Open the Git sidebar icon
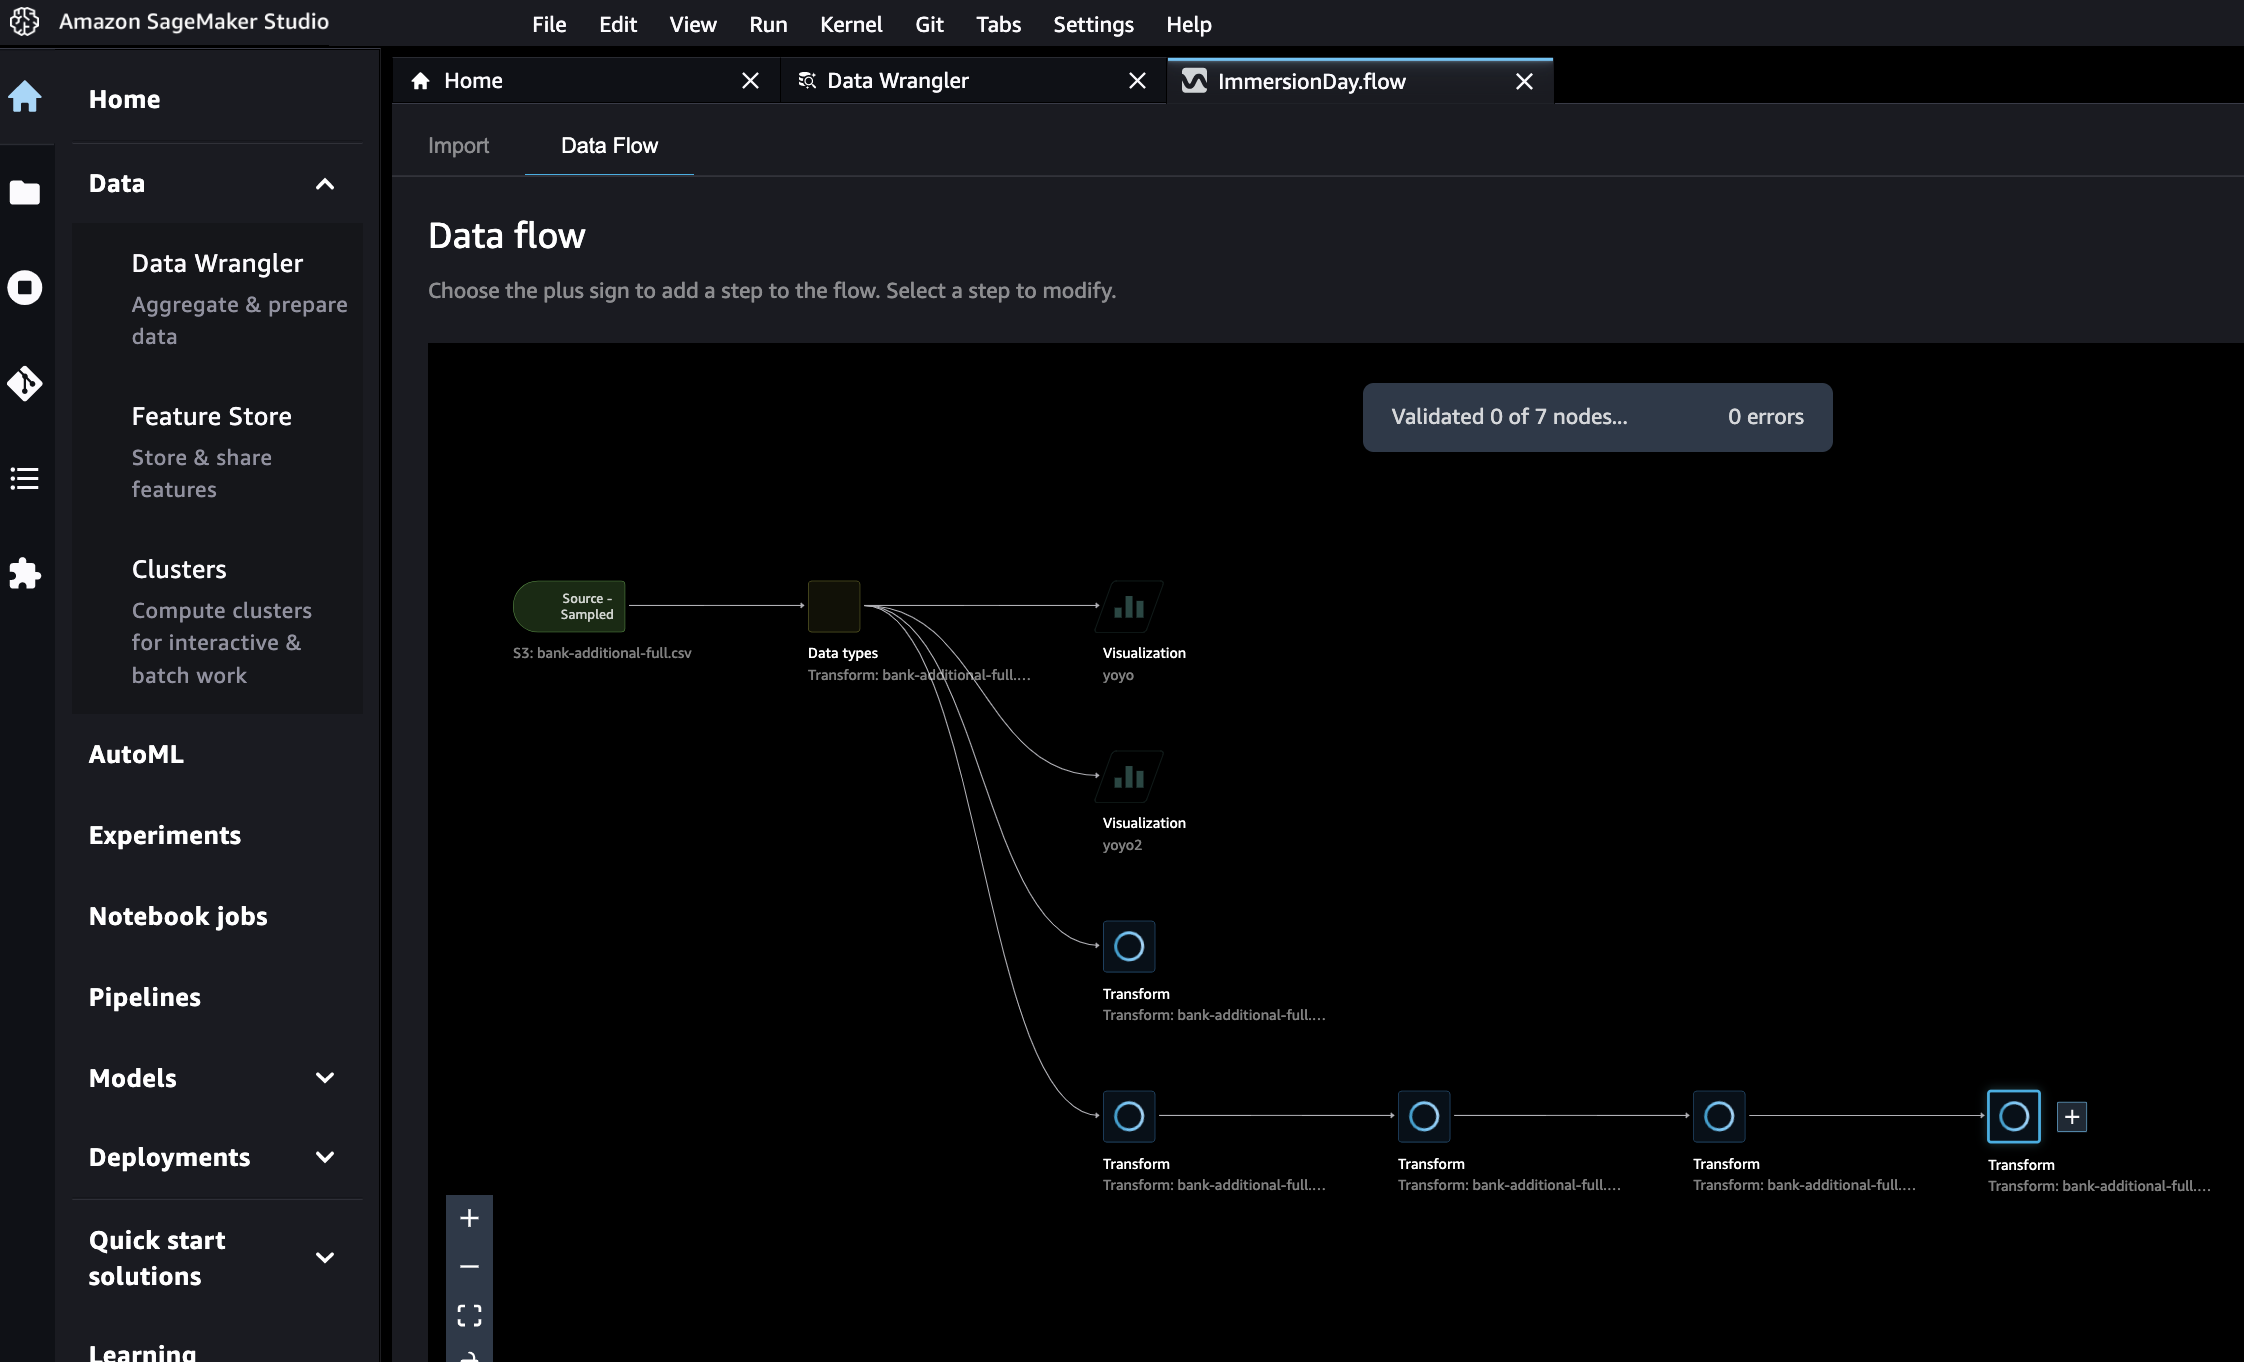The height and width of the screenshot is (1362, 2244). point(25,383)
